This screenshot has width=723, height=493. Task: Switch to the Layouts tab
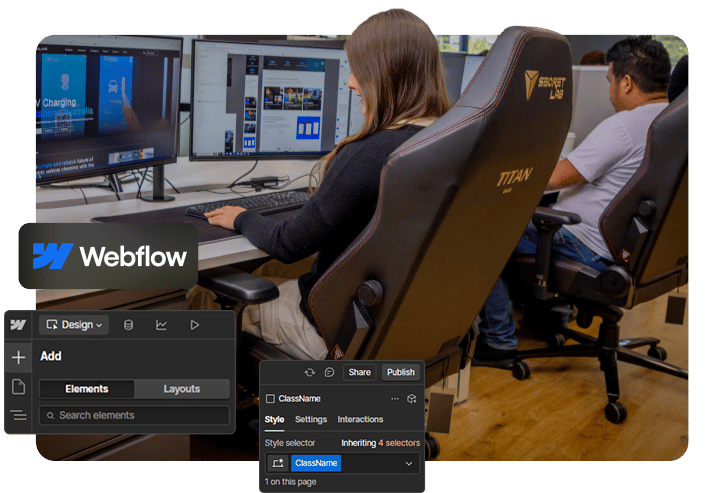(182, 389)
